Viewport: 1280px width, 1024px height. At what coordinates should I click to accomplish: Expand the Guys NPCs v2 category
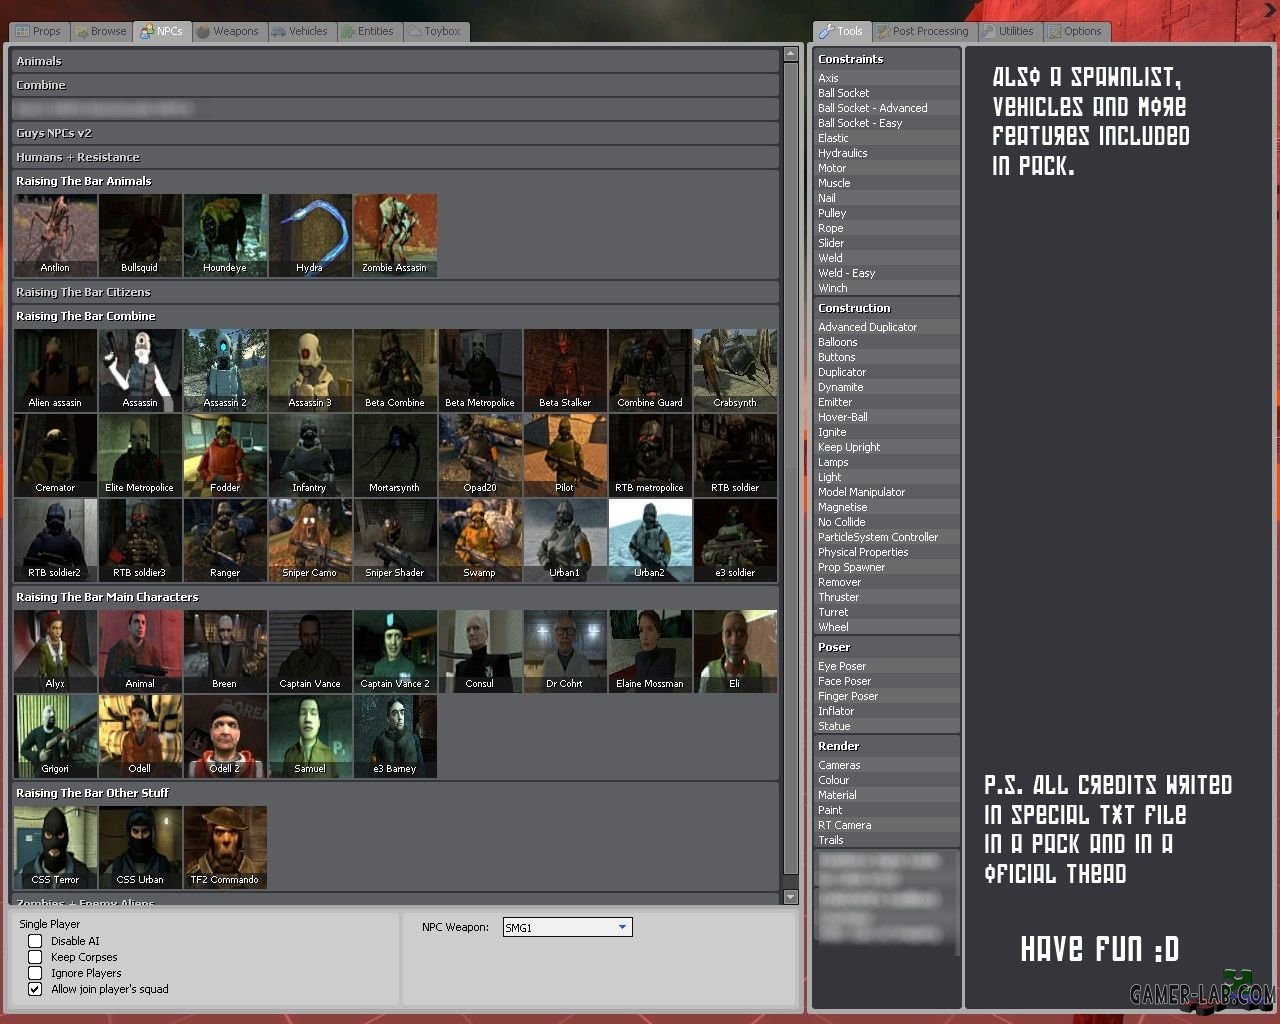[395, 133]
